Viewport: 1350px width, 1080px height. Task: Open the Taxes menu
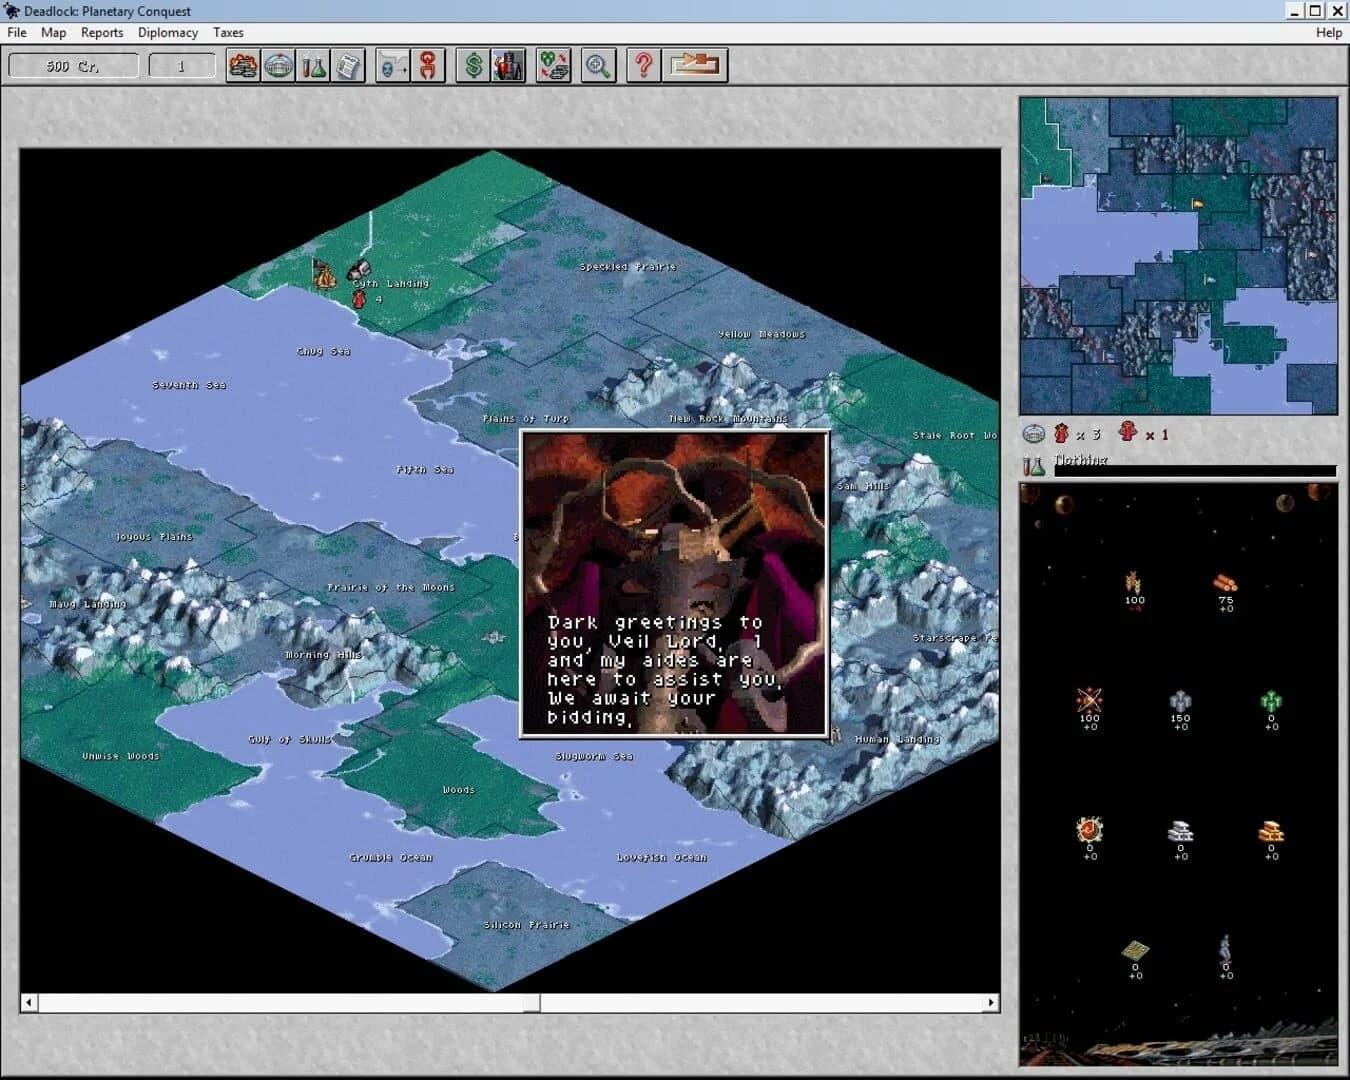(x=228, y=32)
